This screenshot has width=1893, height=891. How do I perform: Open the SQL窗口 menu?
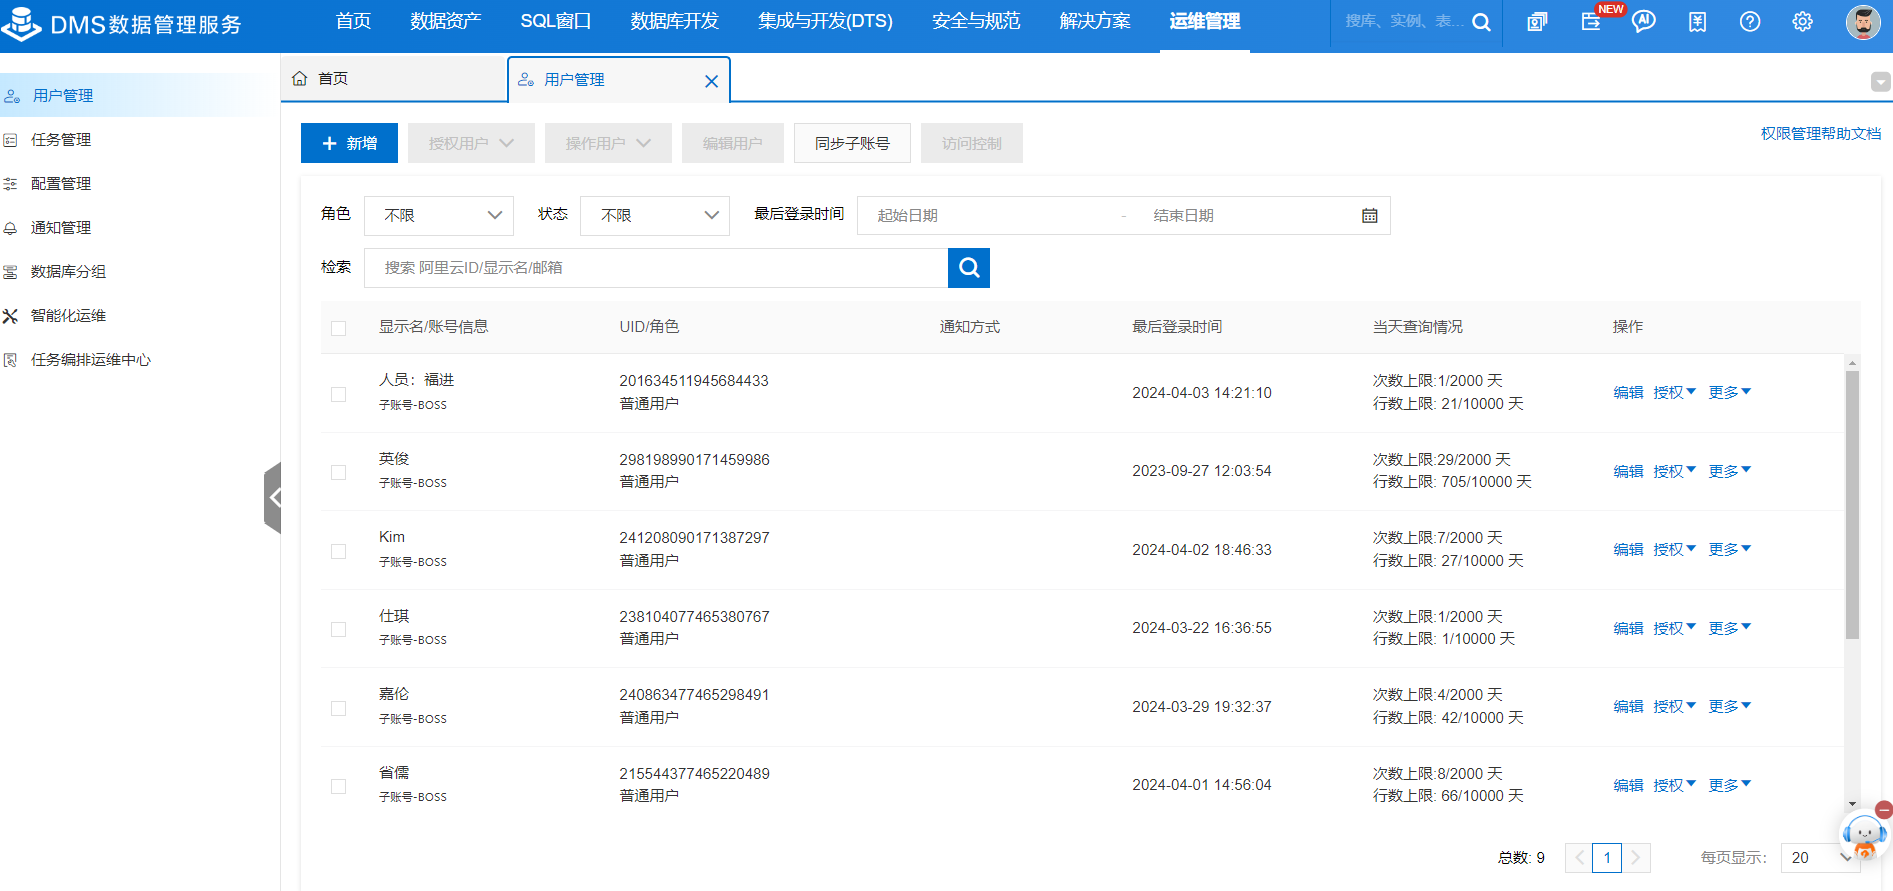point(556,21)
